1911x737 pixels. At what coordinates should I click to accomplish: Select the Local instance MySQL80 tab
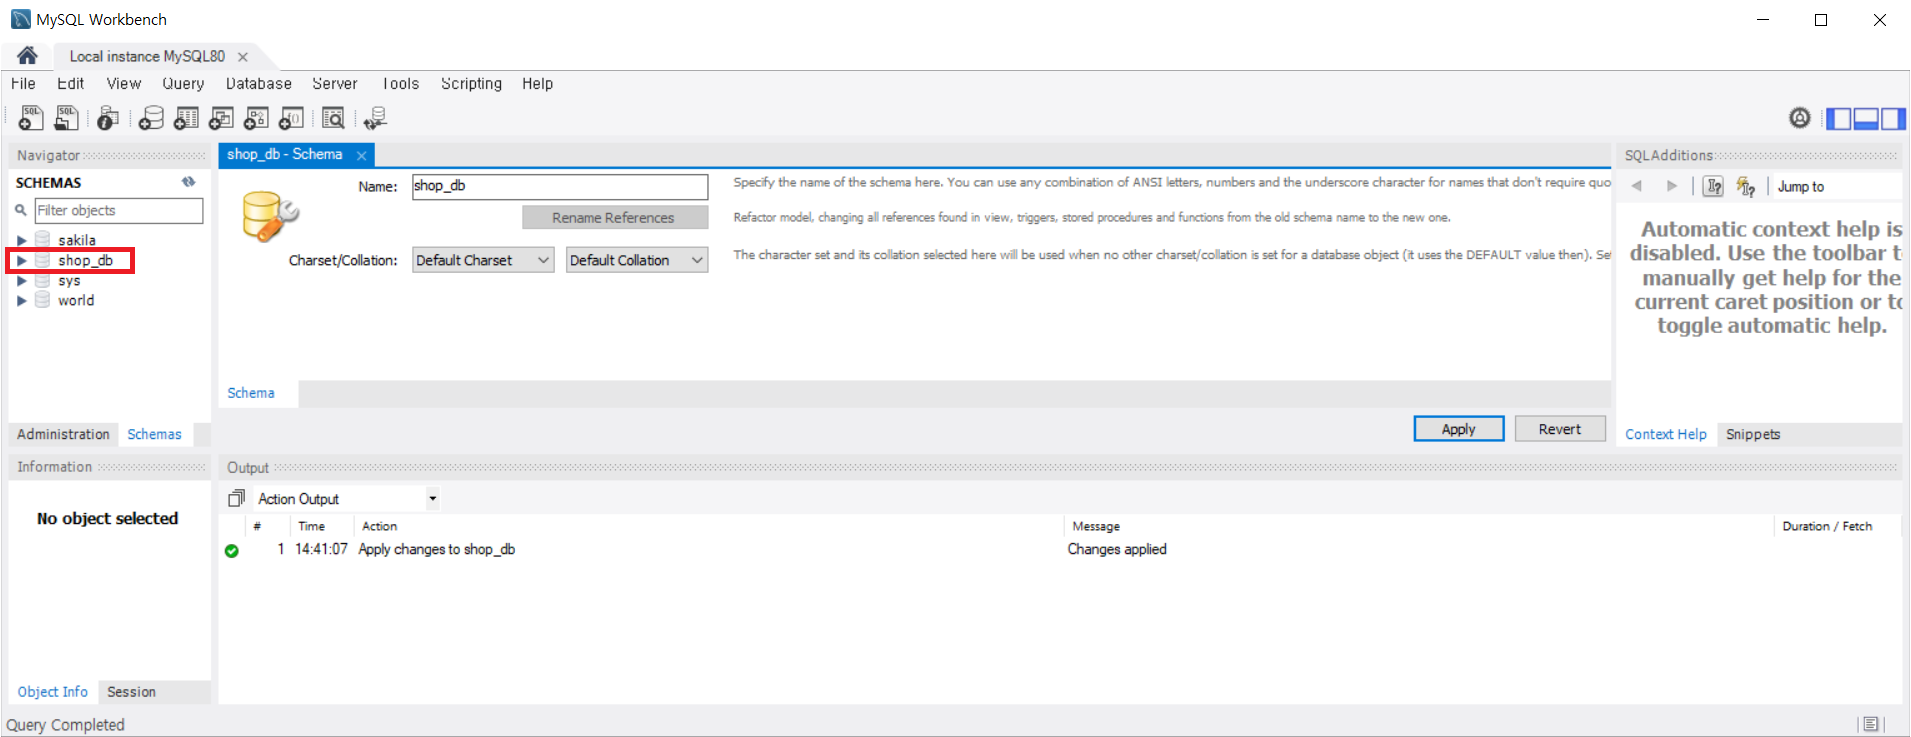[147, 56]
